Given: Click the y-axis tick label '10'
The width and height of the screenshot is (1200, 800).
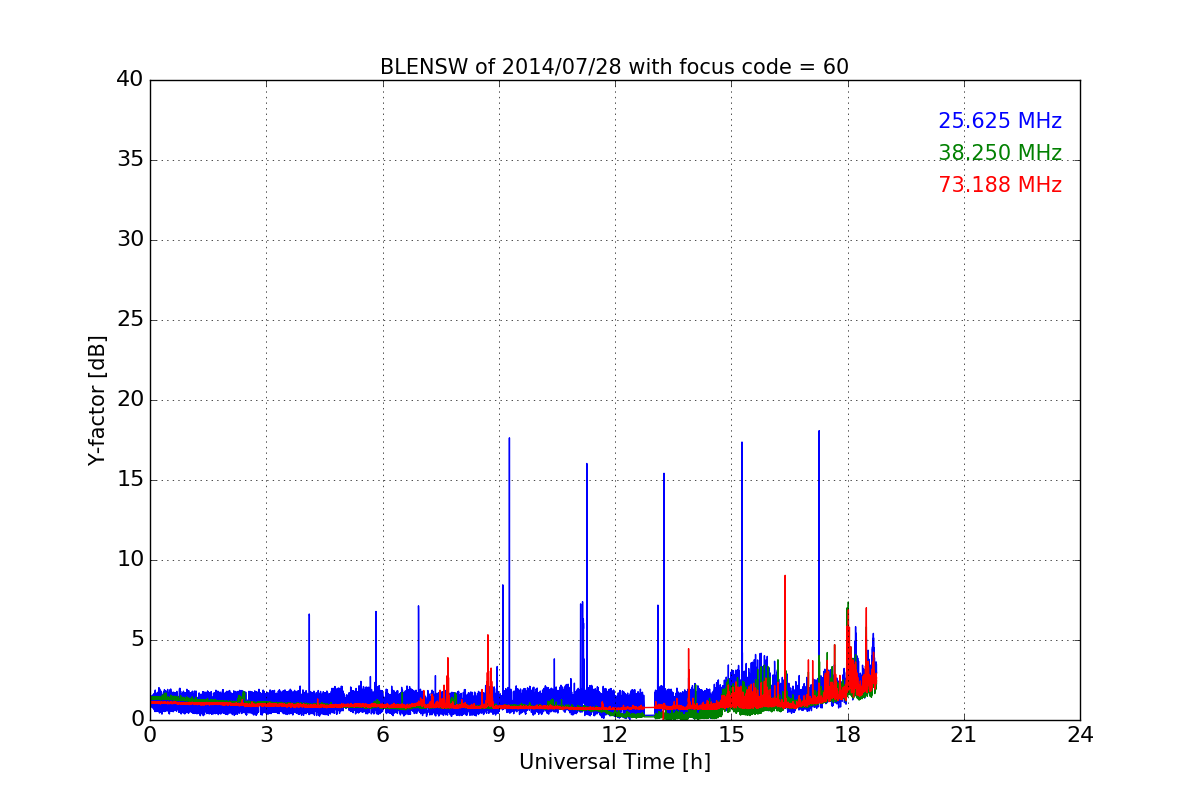Looking at the screenshot, I should click(130, 560).
